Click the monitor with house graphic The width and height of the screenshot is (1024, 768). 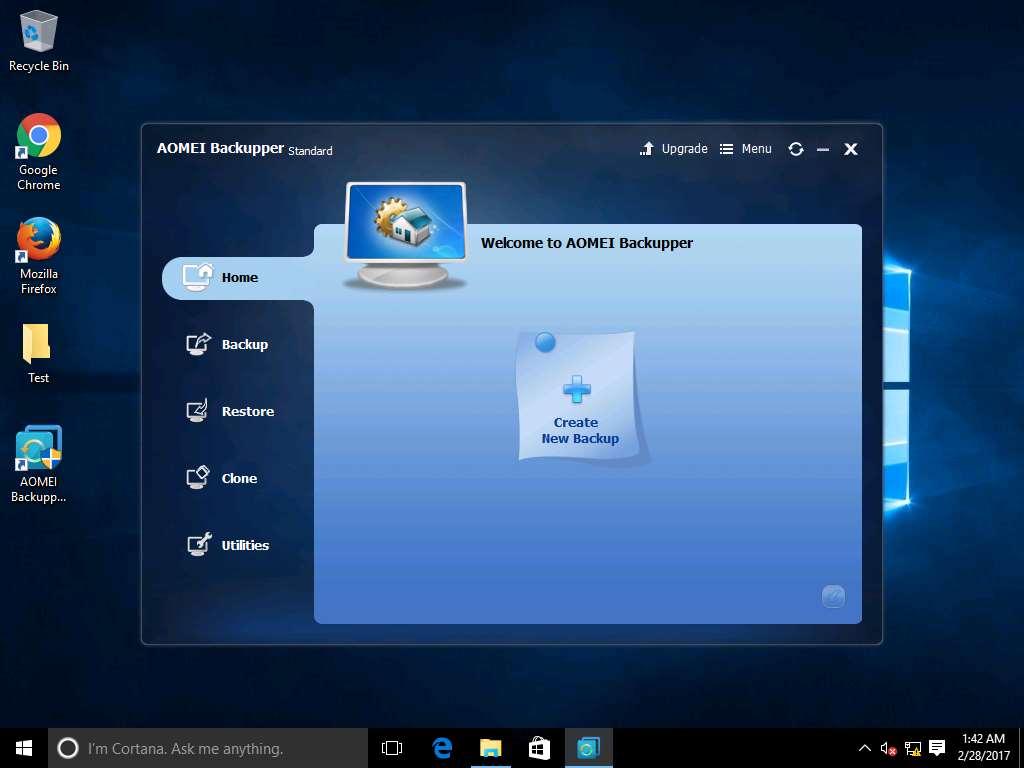(x=406, y=236)
